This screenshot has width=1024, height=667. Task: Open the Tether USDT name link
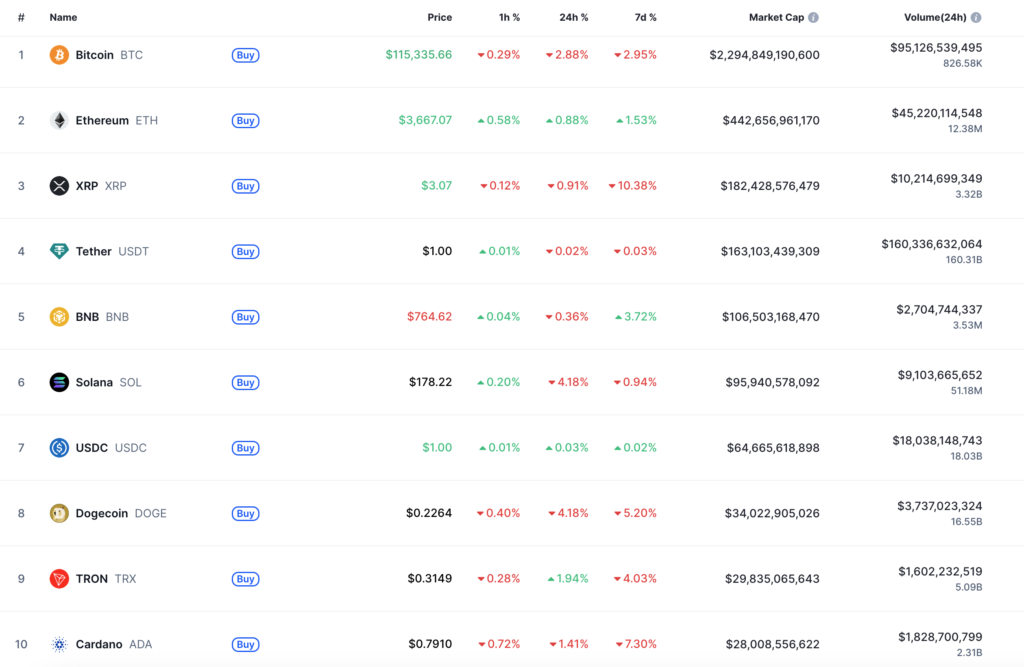pyautogui.click(x=112, y=251)
